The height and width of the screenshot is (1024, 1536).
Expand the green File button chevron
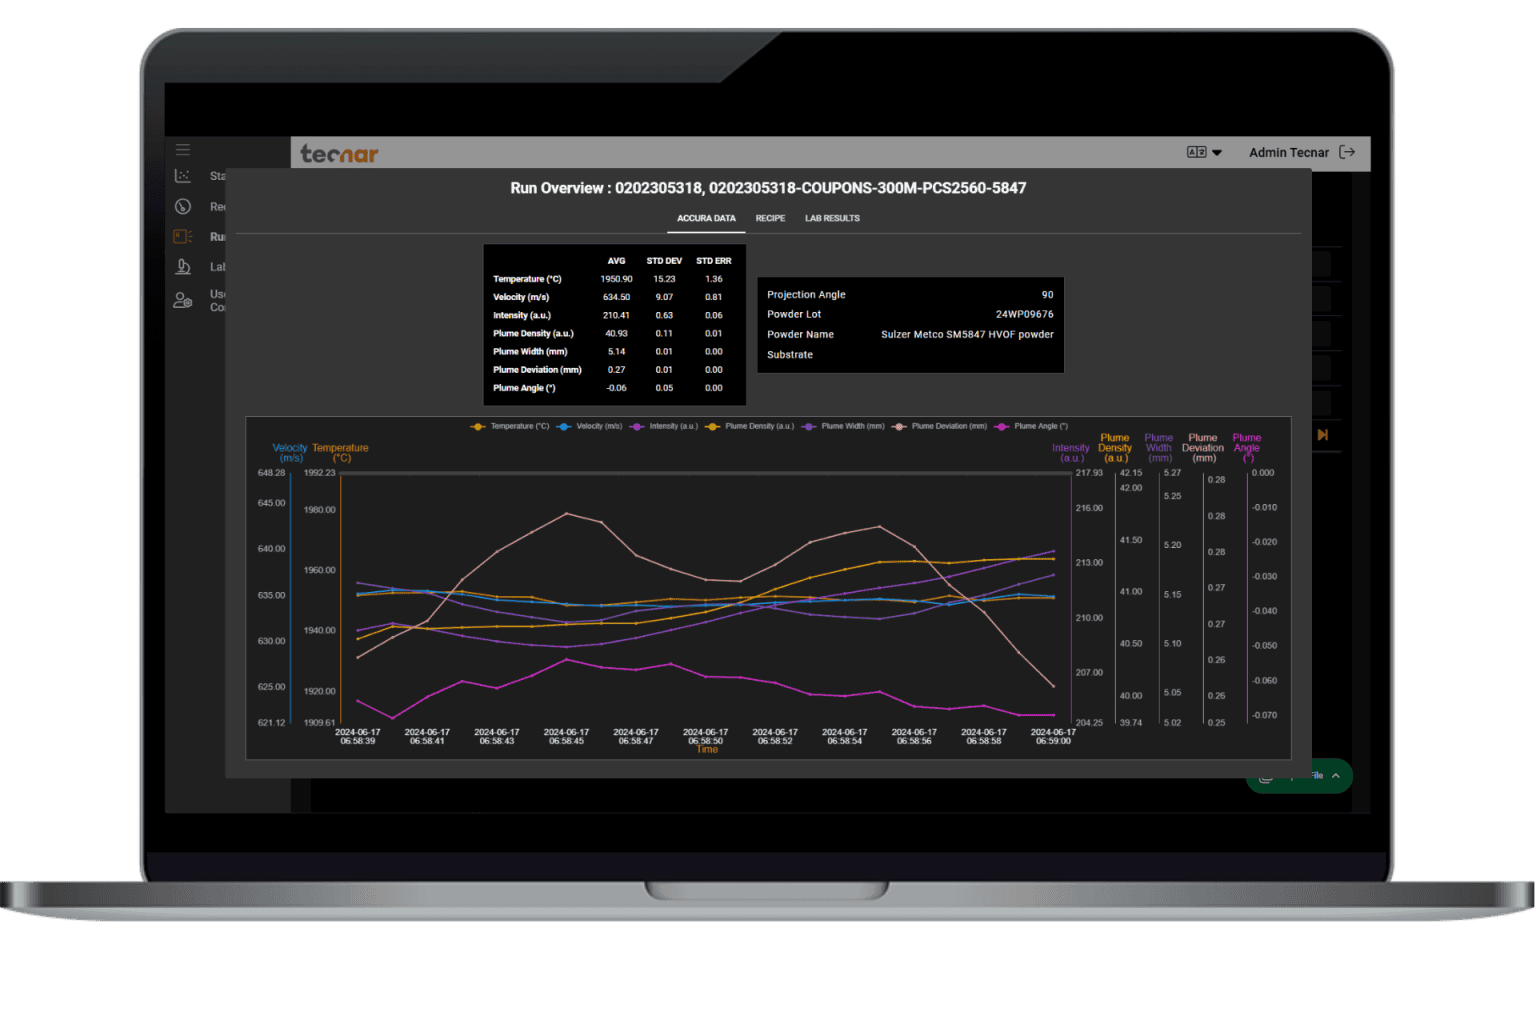(1335, 776)
